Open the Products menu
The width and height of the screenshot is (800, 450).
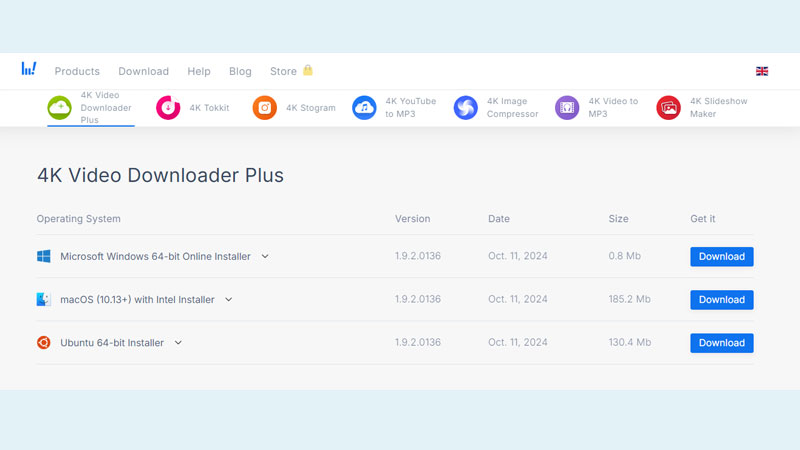click(x=77, y=71)
